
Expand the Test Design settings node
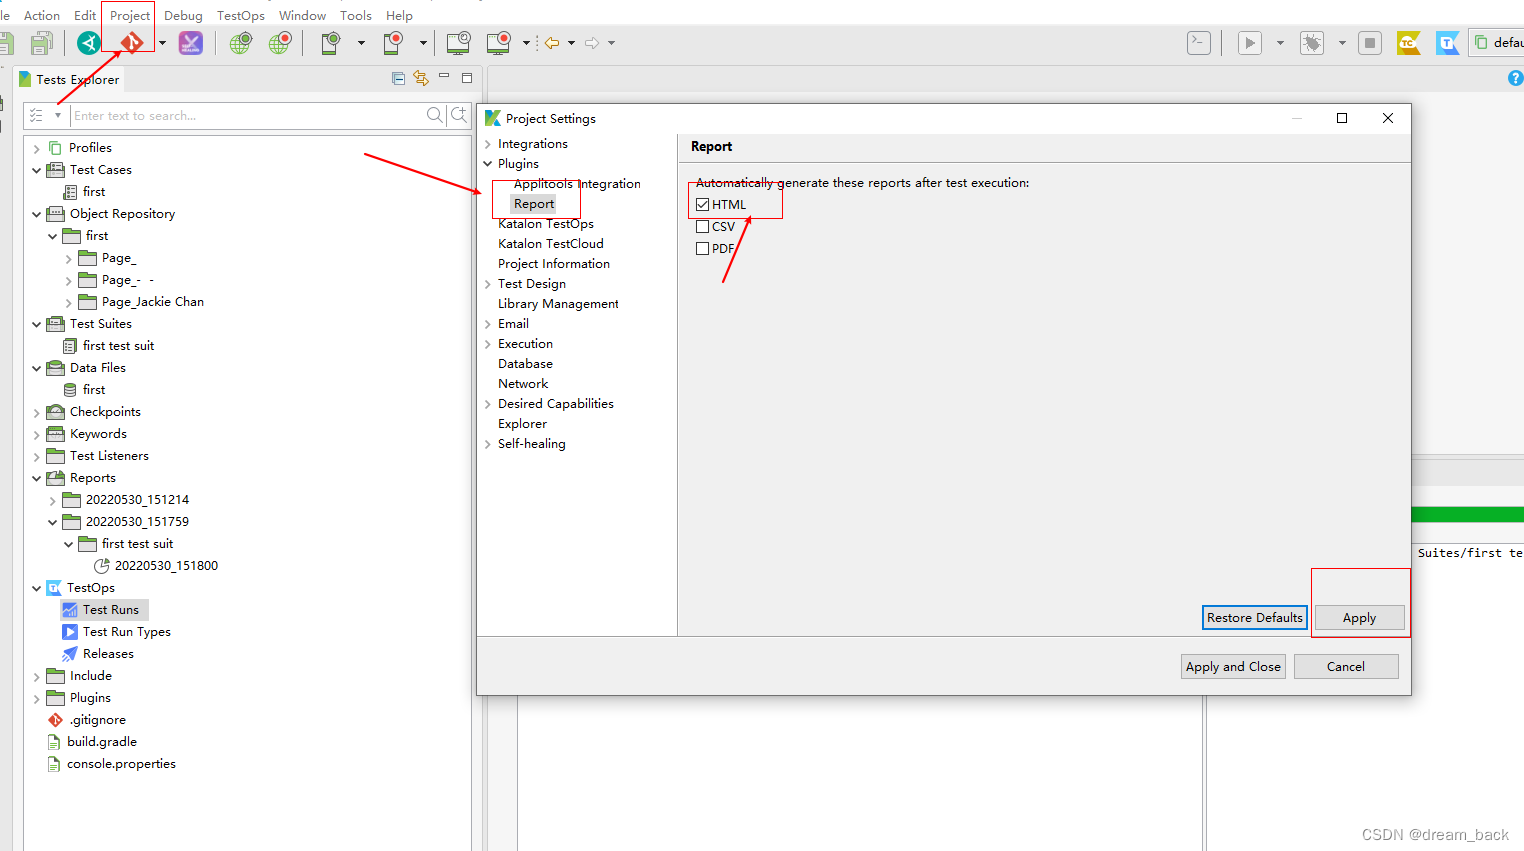tap(488, 284)
